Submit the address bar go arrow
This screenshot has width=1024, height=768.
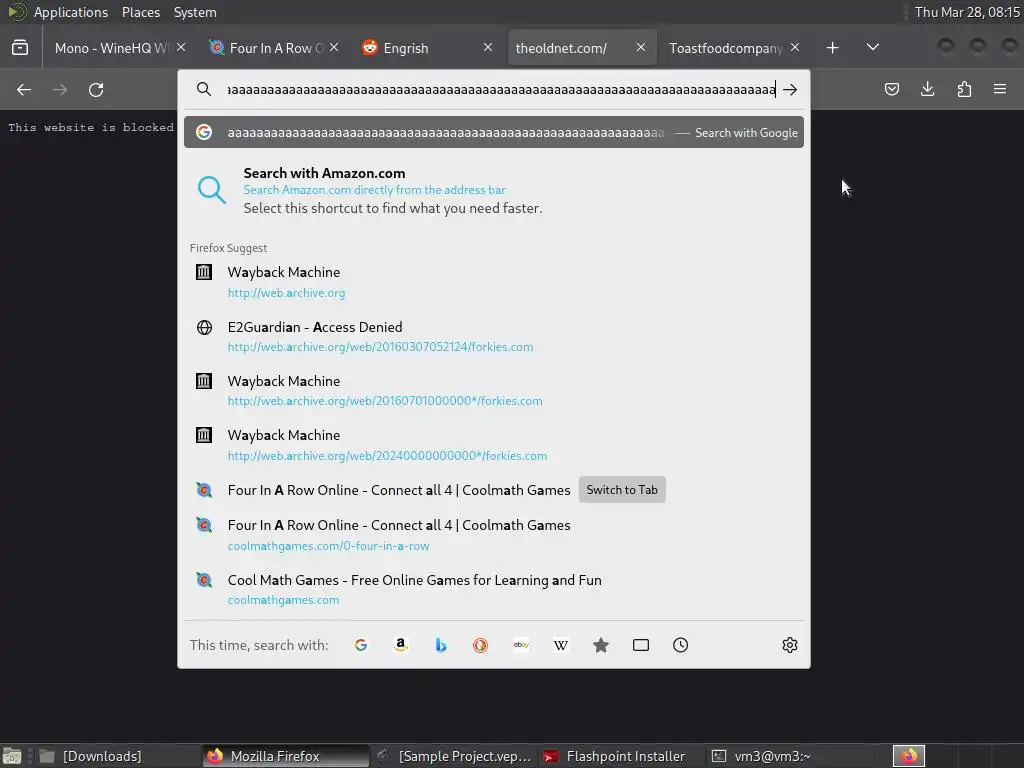790,89
